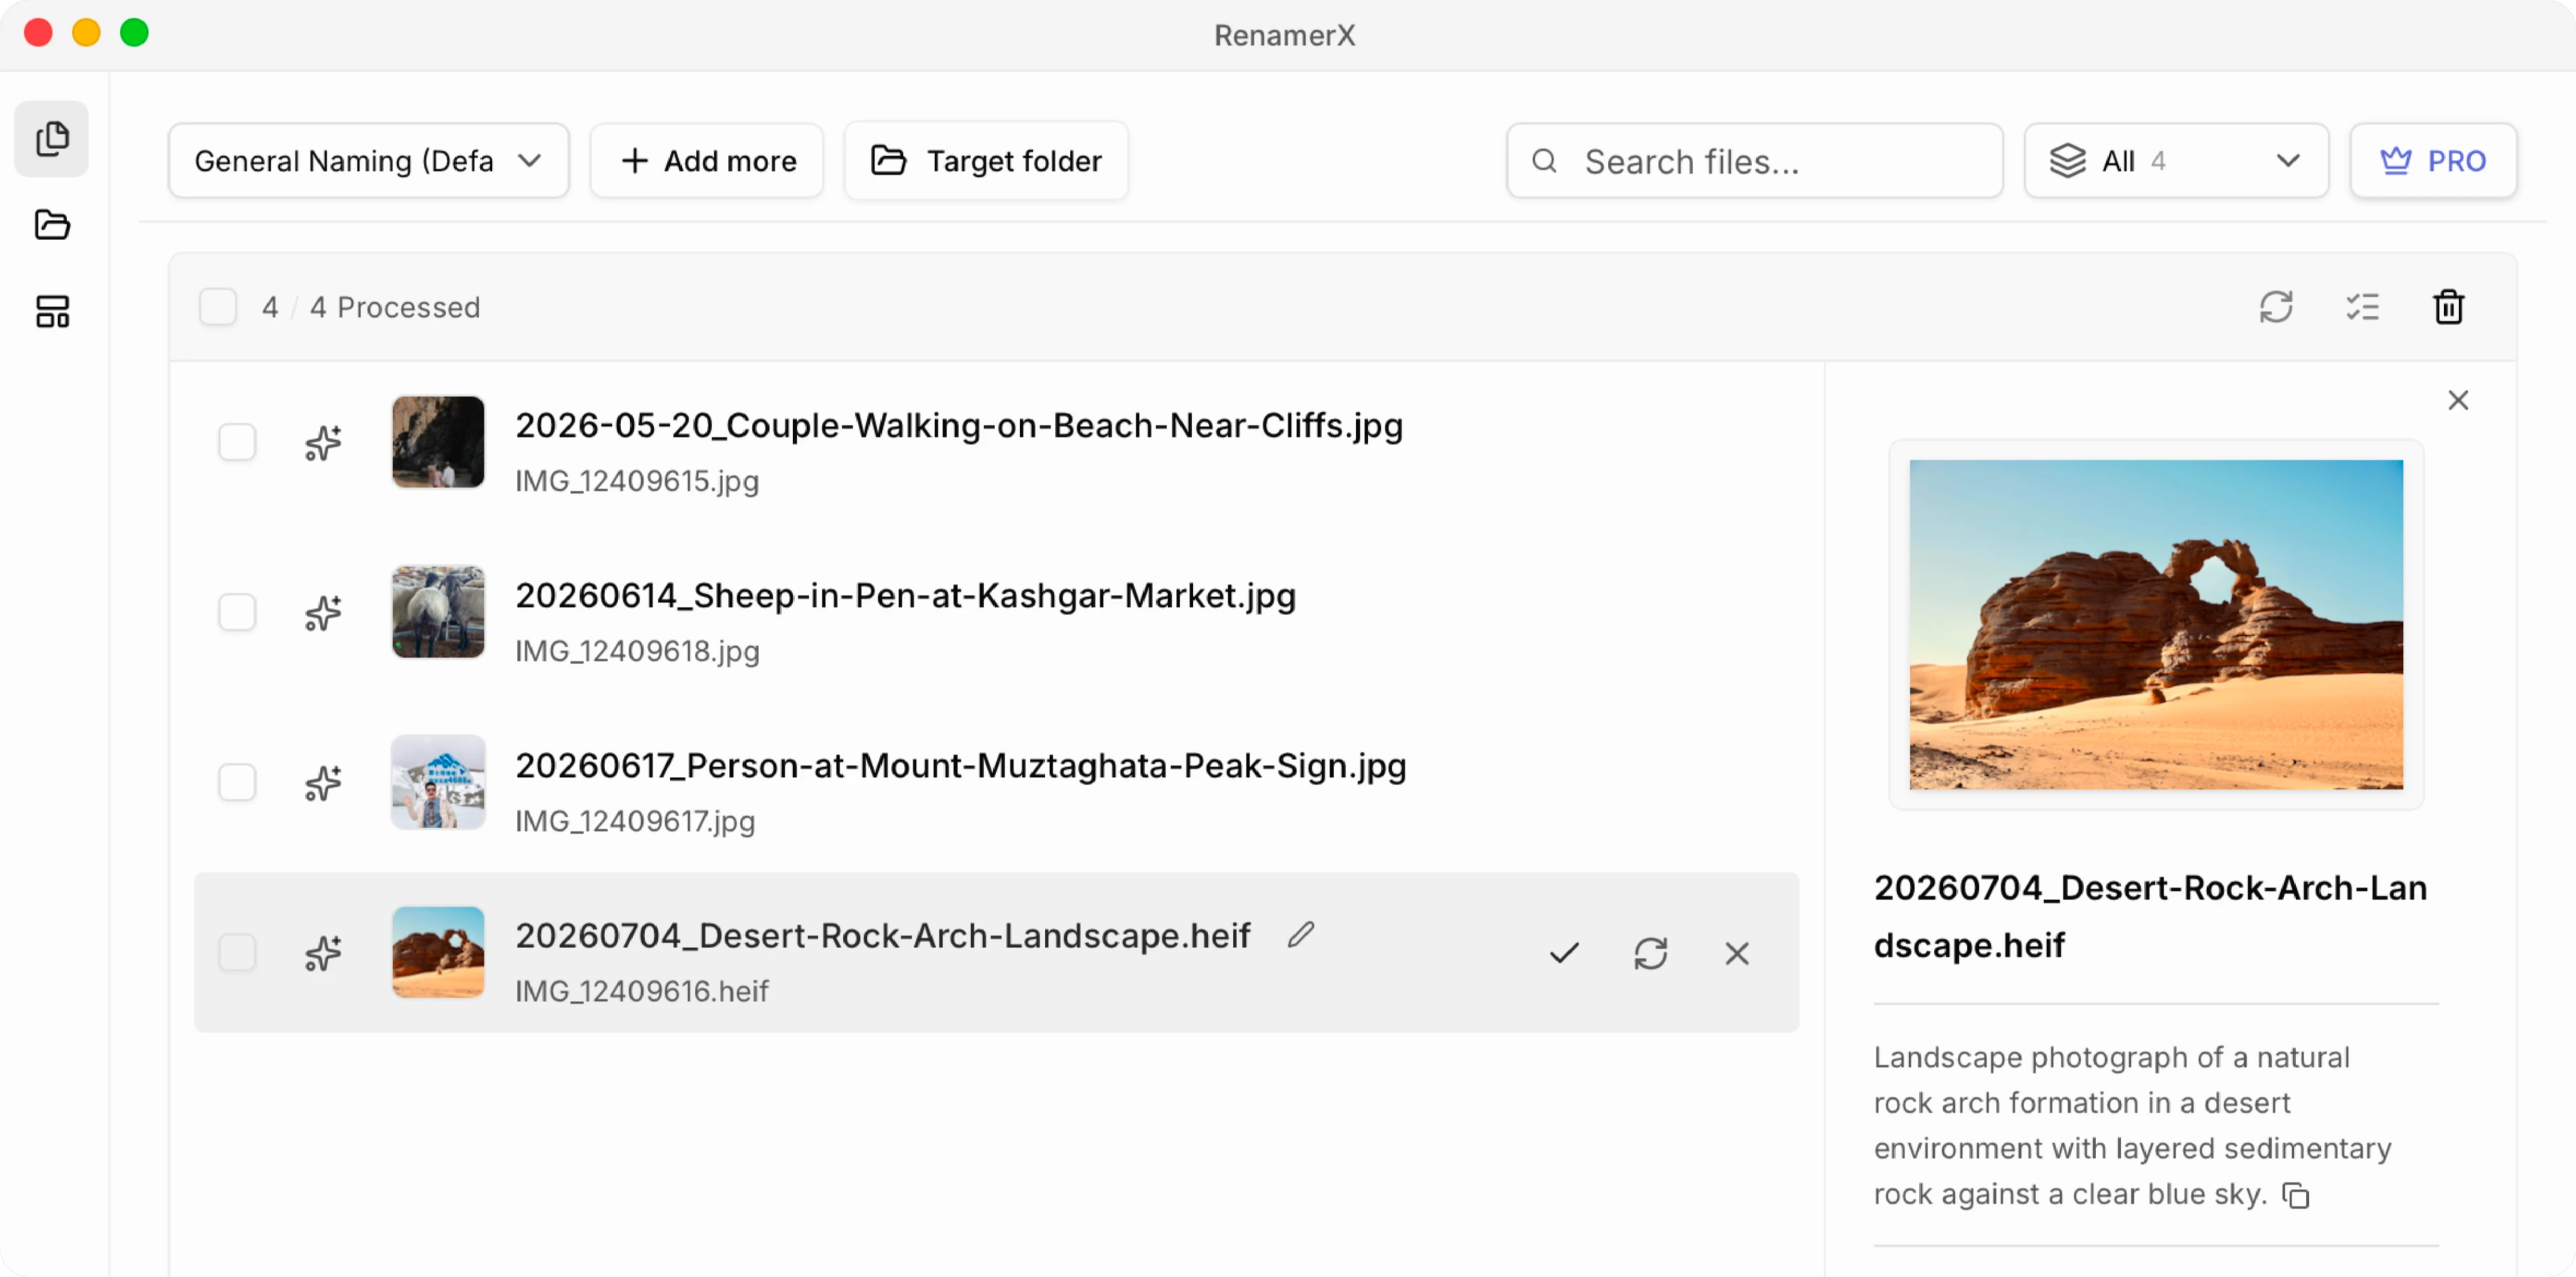Click the pencil edit icon for Desert-Rock-Arch filename
2576x1277 pixels.
pos(1300,935)
